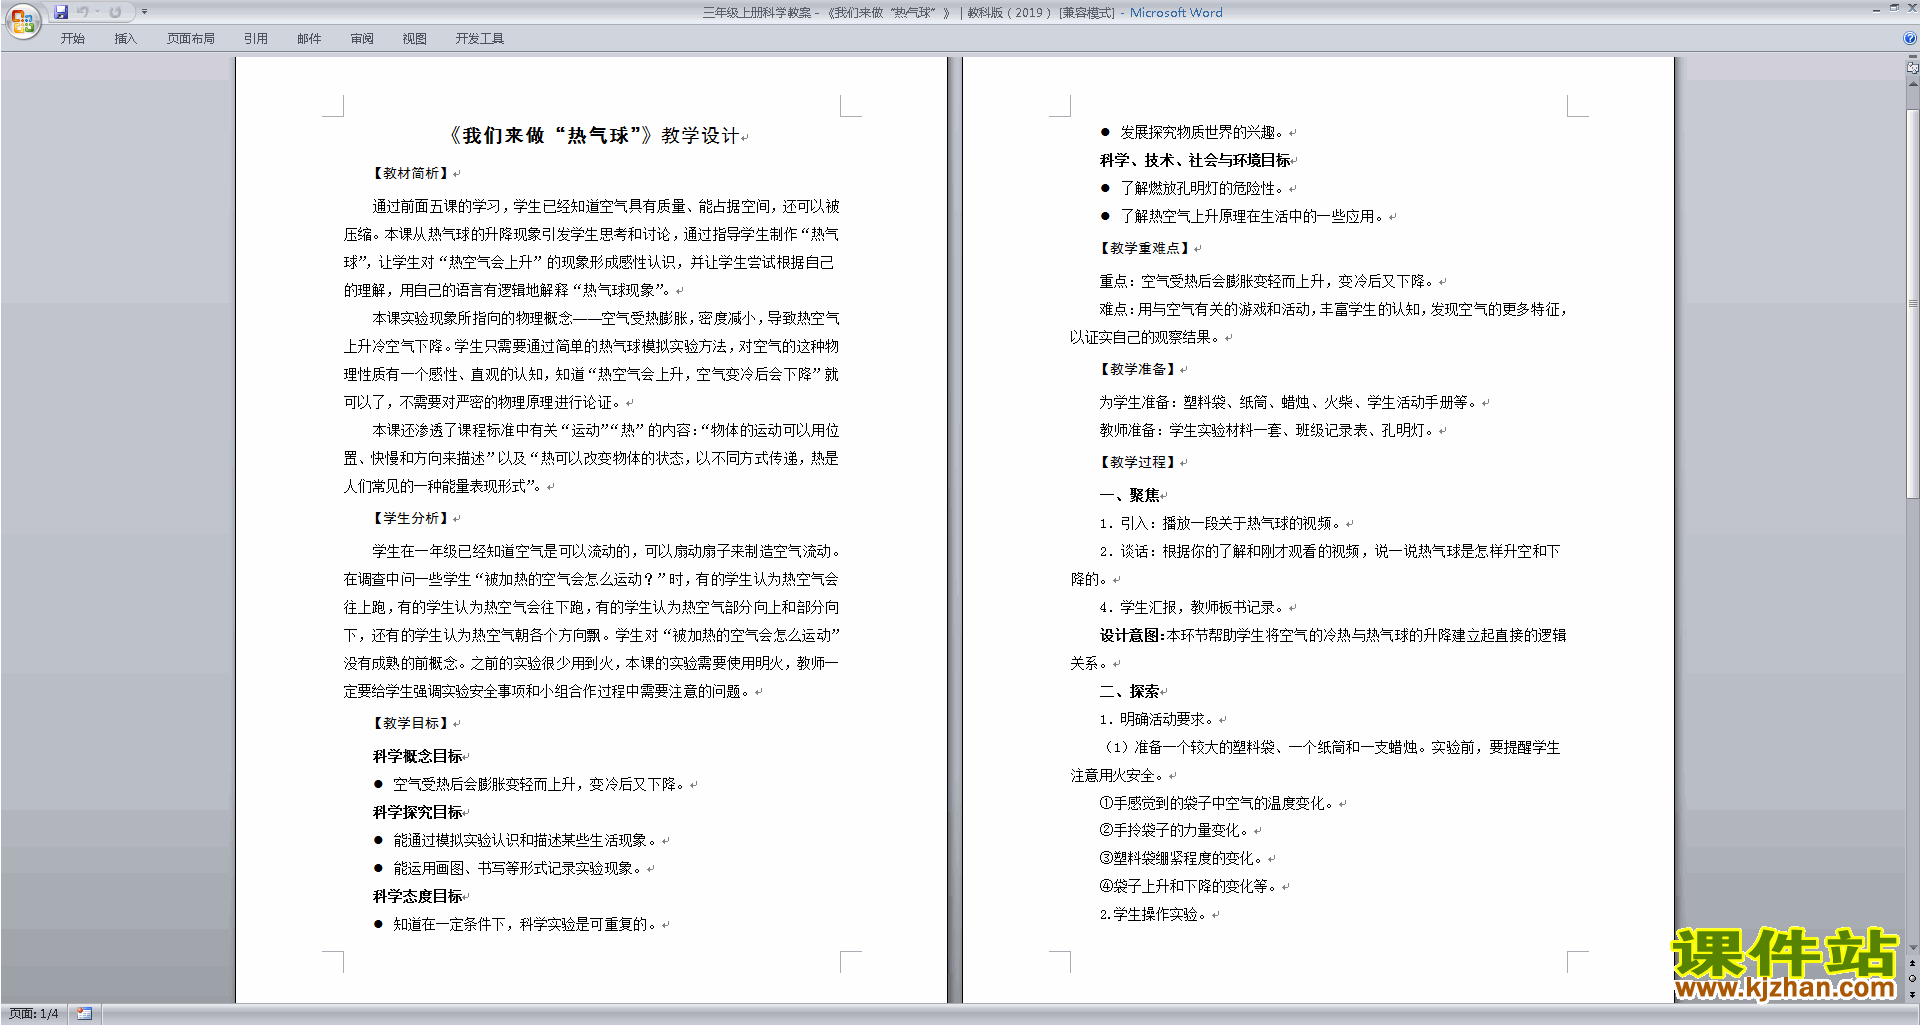Open the 开发工具 tab
Image resolution: width=1920 pixels, height=1025 pixels.
point(480,39)
